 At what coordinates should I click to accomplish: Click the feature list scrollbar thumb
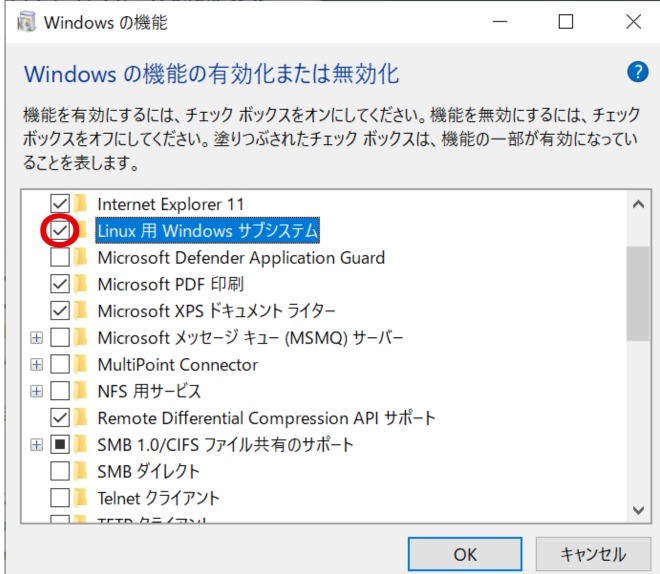click(638, 293)
